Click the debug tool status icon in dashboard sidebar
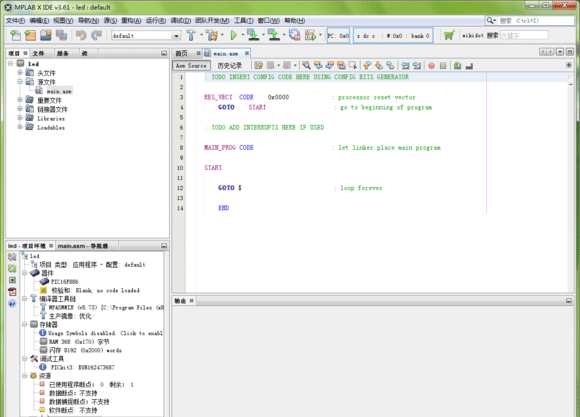The width and height of the screenshot is (580, 417). click(x=12, y=280)
